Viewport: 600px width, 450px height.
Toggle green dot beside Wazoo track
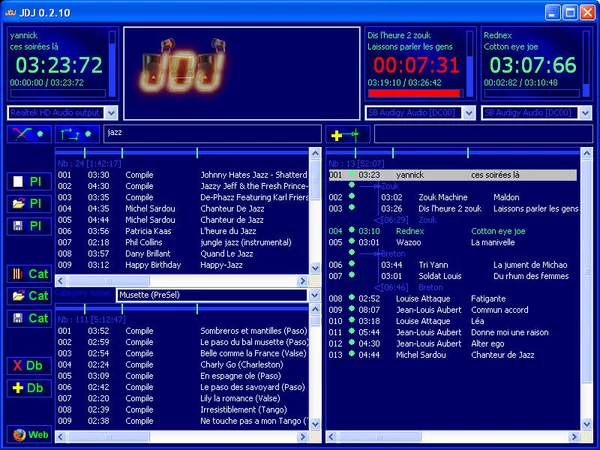tap(352, 241)
